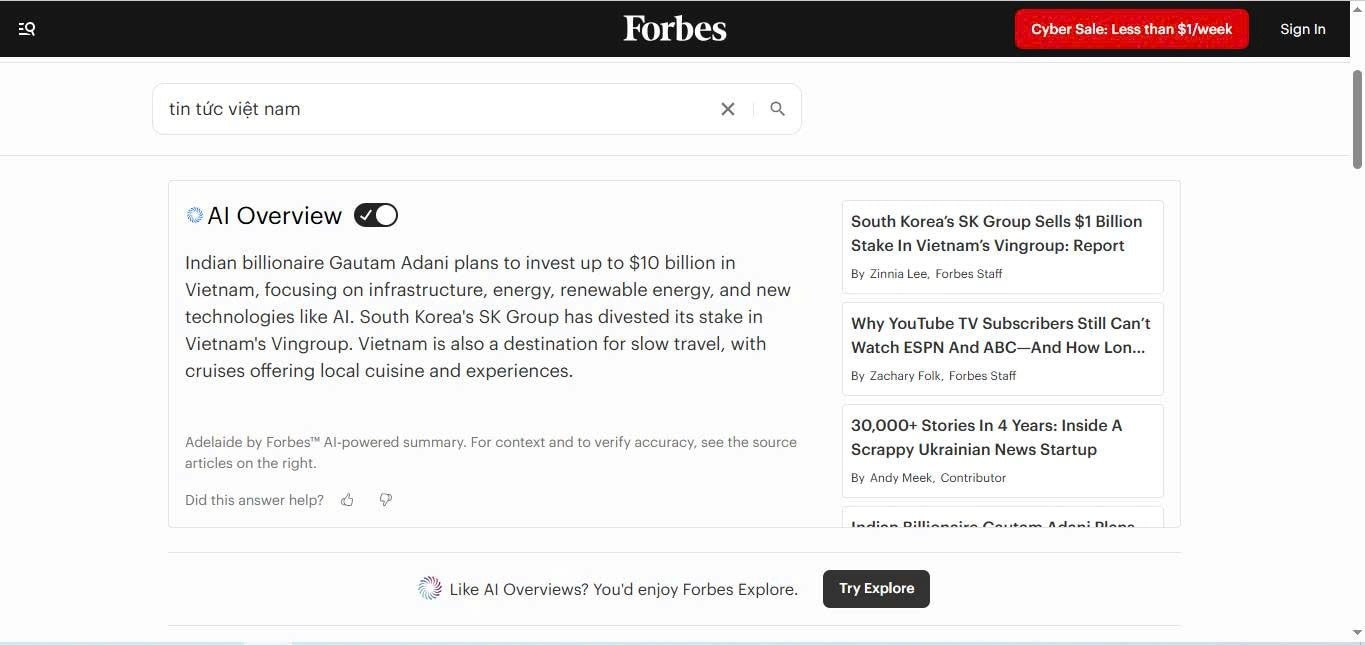The height and width of the screenshot is (645, 1365).
Task: Go to homepage via Forbes logo
Action: 675,29
